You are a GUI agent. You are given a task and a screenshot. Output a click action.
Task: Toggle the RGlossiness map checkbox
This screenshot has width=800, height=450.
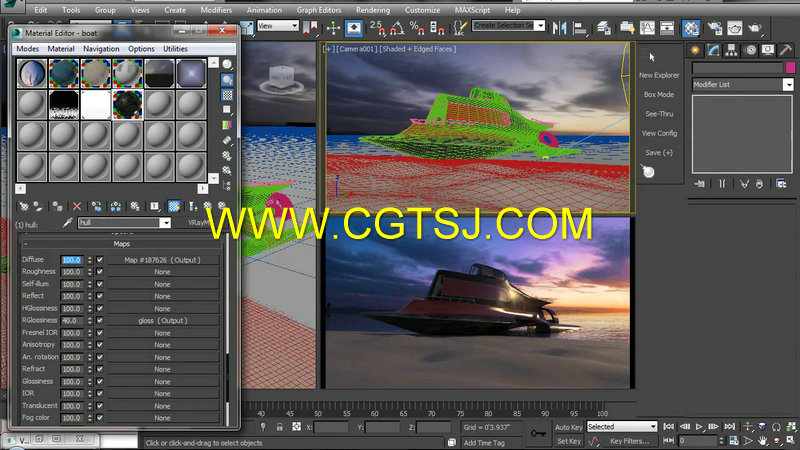[x=100, y=320]
